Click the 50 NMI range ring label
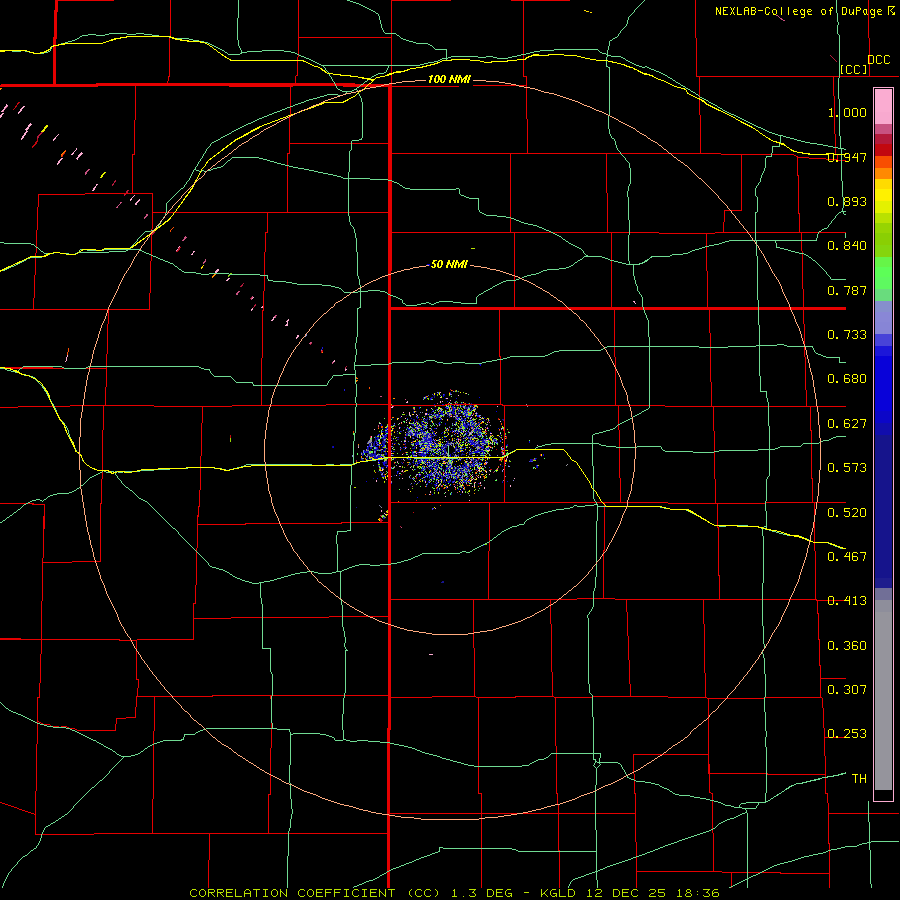900x900 pixels. pyautogui.click(x=449, y=265)
